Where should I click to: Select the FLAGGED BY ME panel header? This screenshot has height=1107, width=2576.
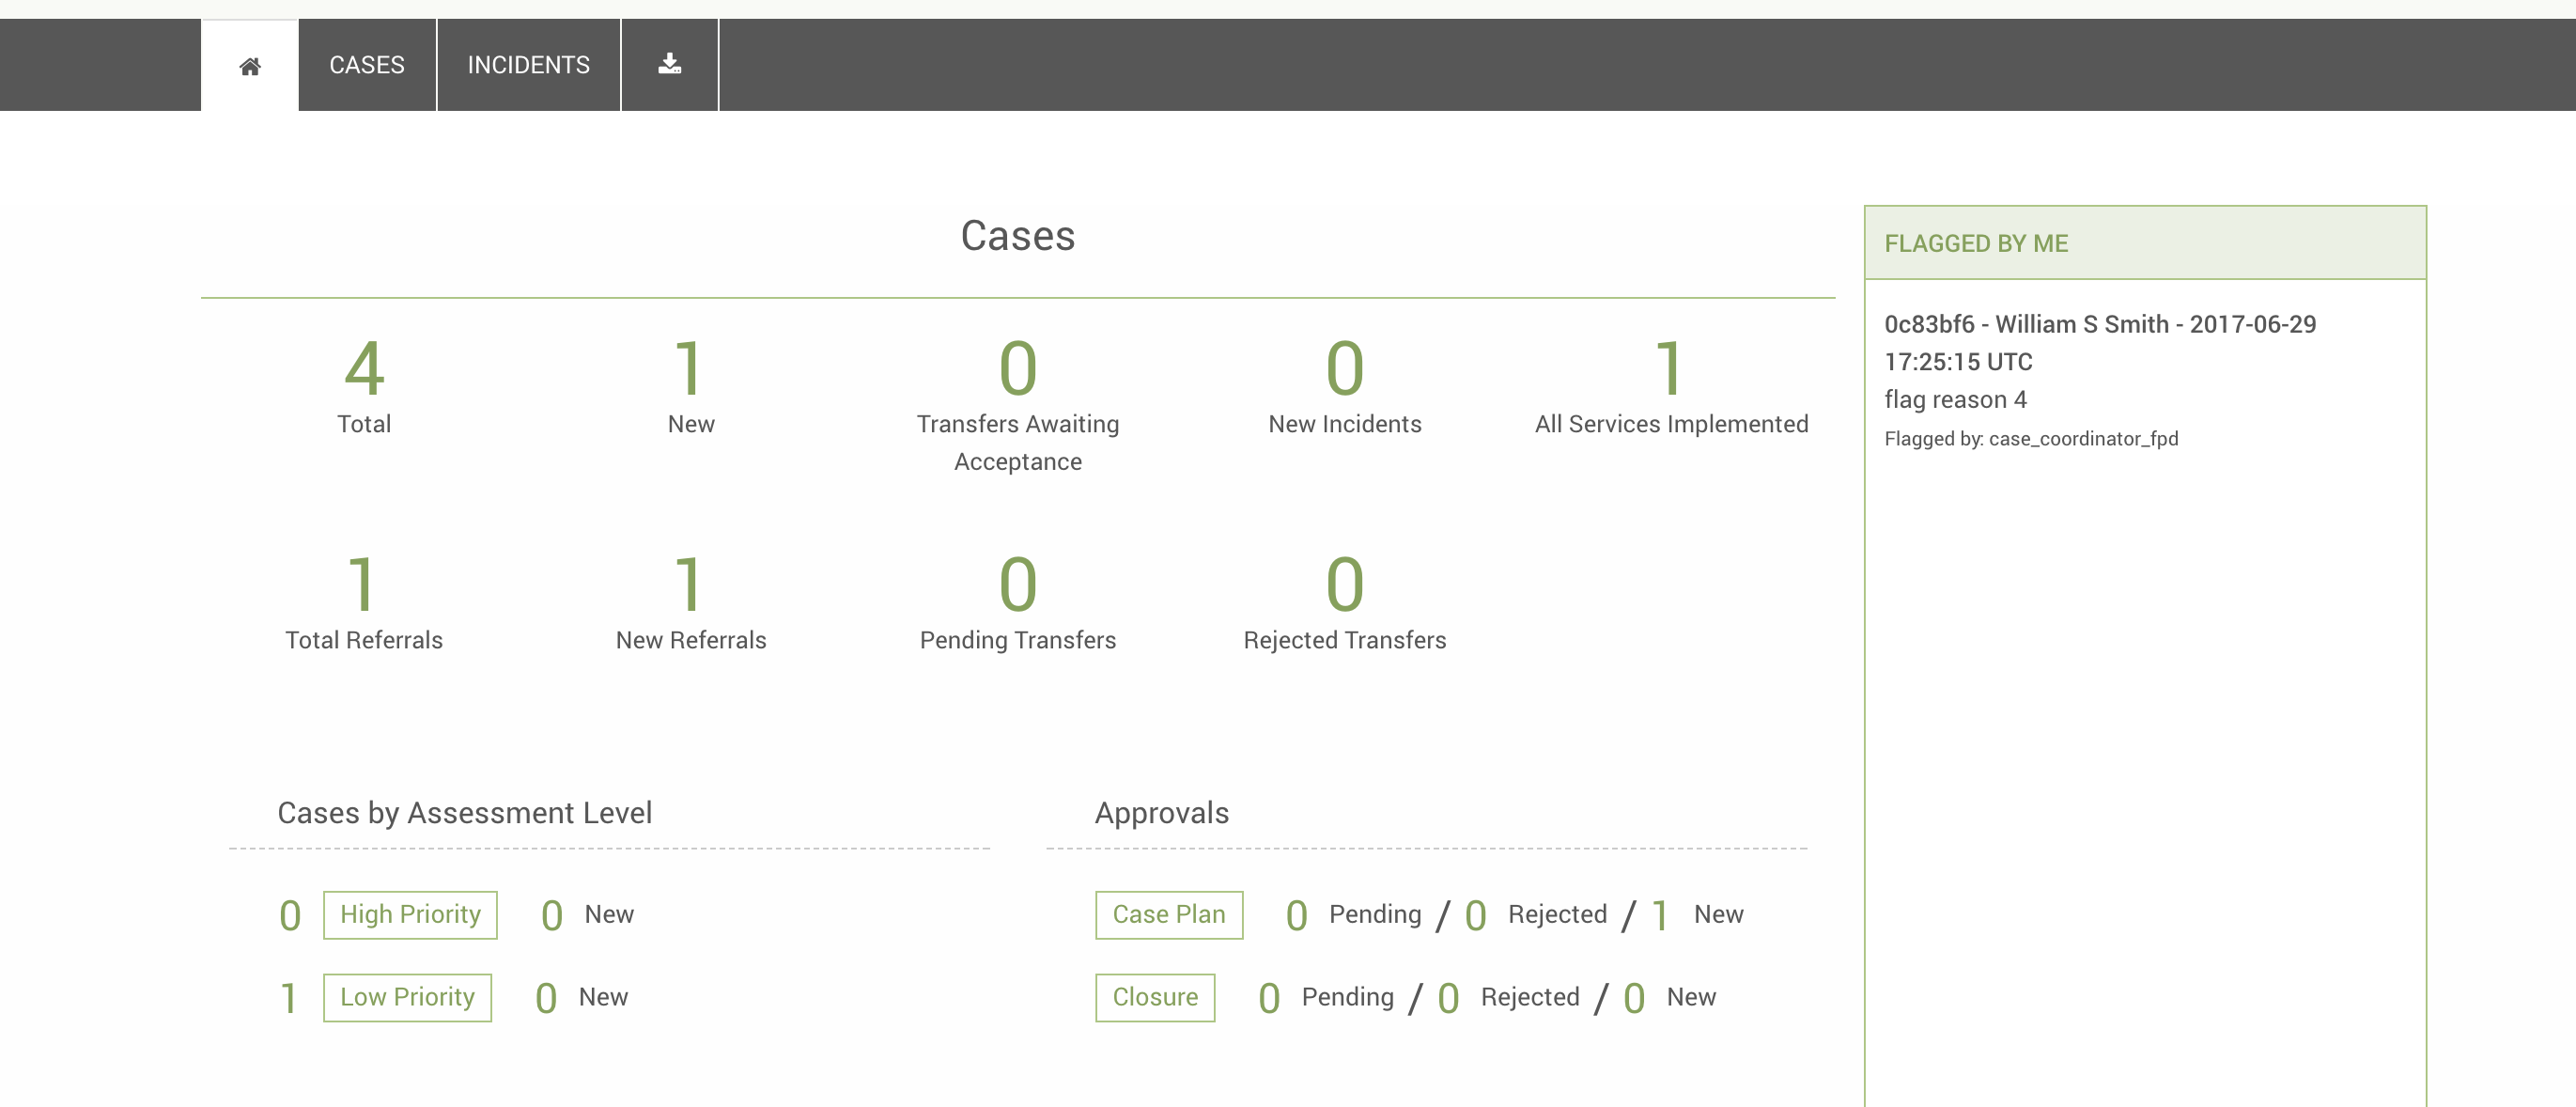pos(2145,243)
